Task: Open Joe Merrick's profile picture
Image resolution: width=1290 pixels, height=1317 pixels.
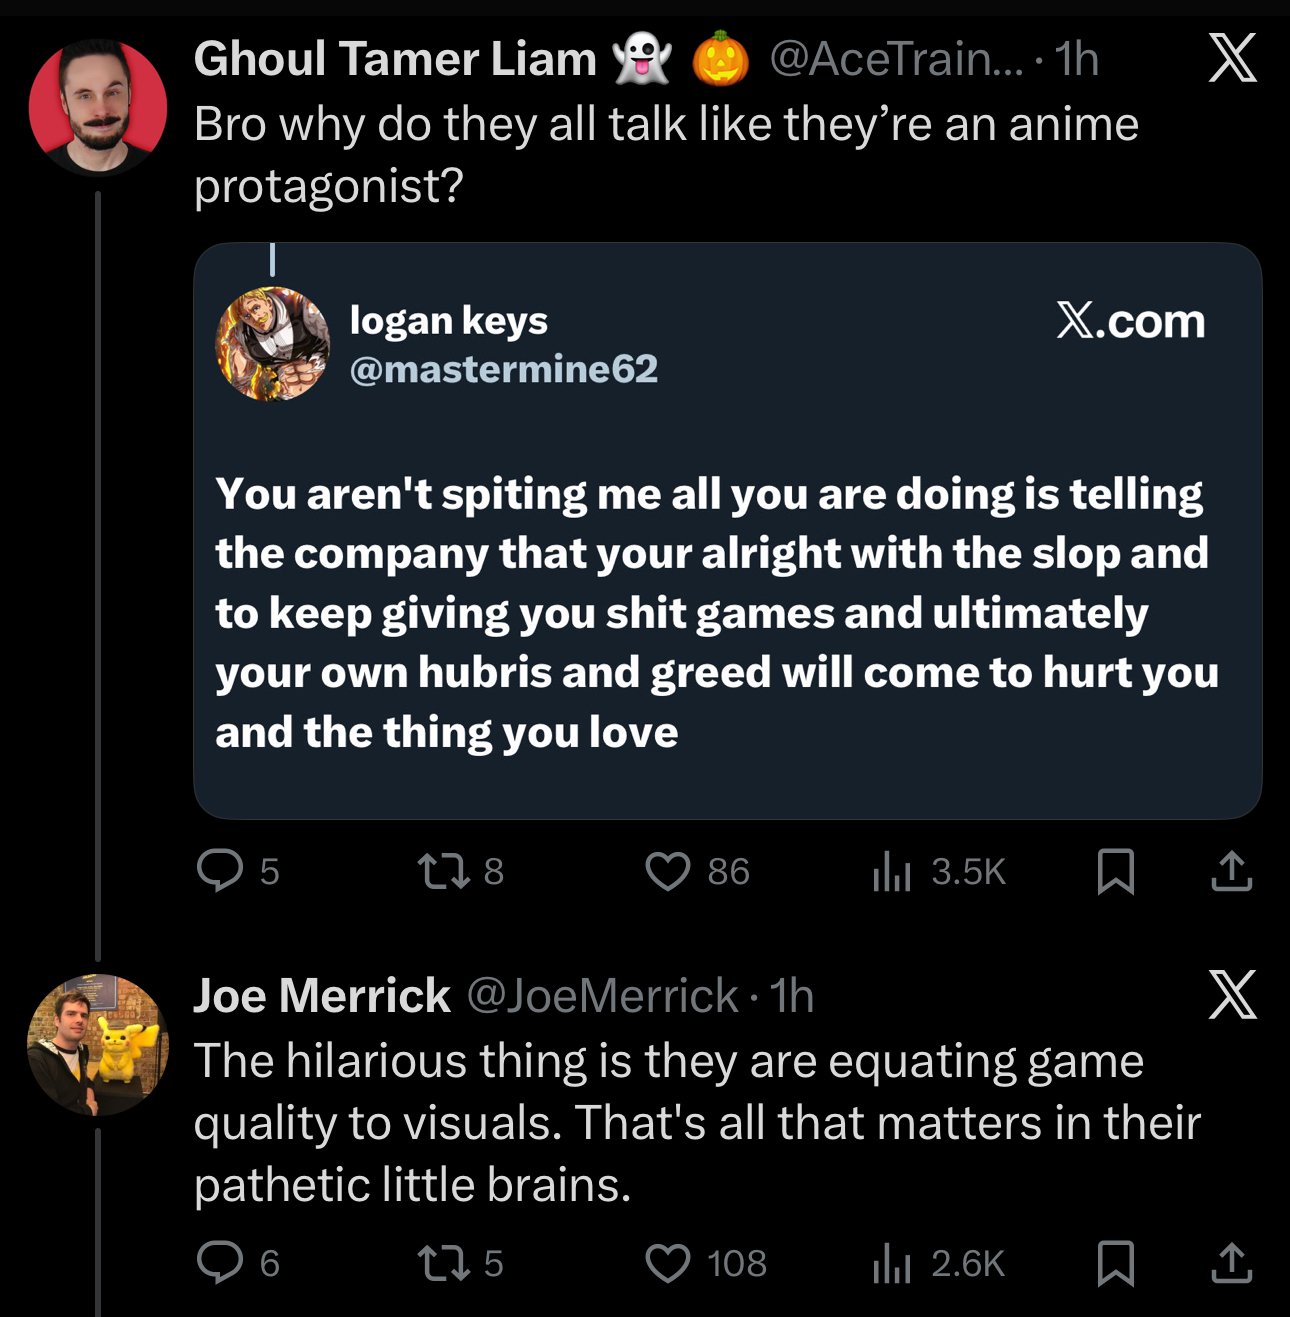Action: (98, 1045)
